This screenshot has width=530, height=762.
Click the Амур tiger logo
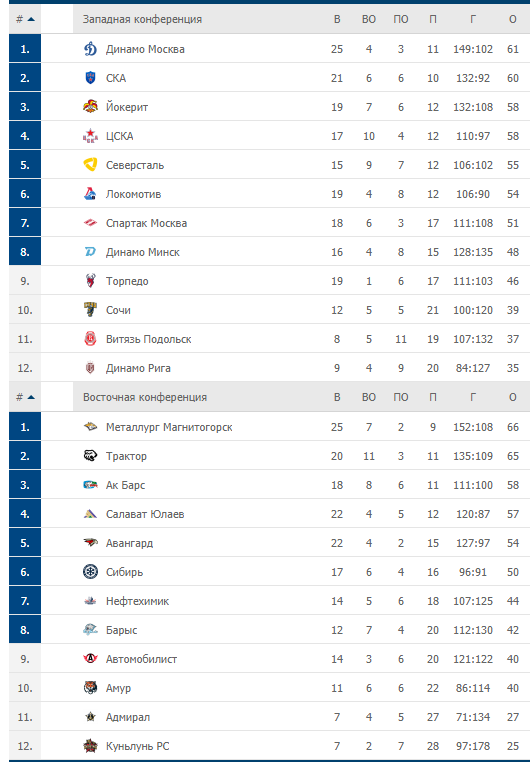point(90,688)
